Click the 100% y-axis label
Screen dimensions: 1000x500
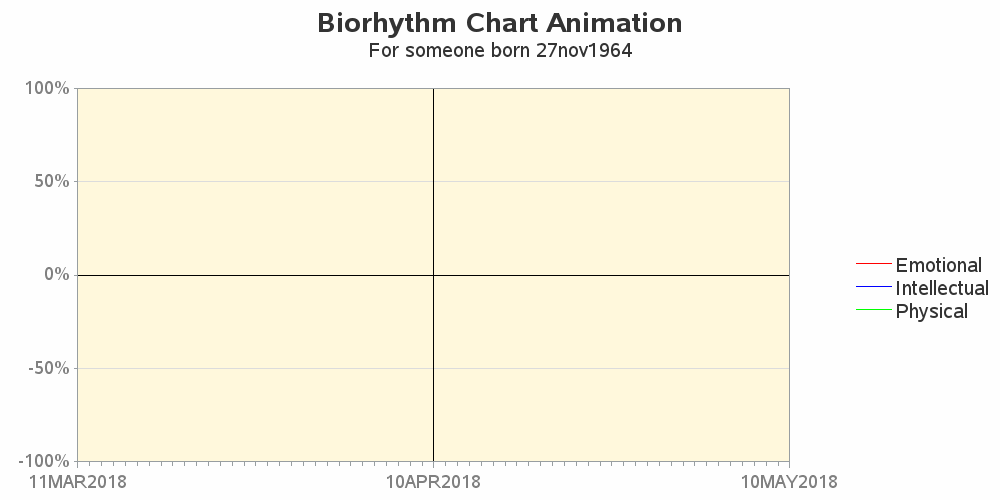point(47,88)
